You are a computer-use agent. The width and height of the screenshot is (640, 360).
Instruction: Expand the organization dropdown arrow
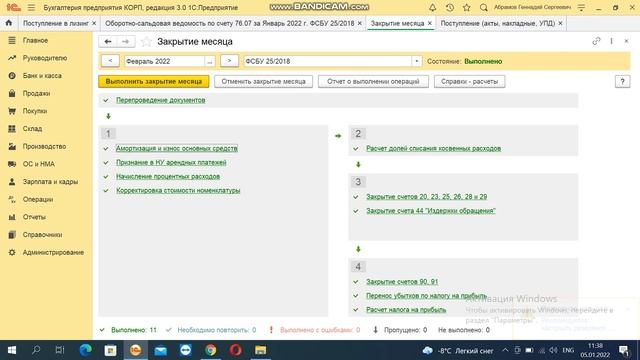point(416,61)
